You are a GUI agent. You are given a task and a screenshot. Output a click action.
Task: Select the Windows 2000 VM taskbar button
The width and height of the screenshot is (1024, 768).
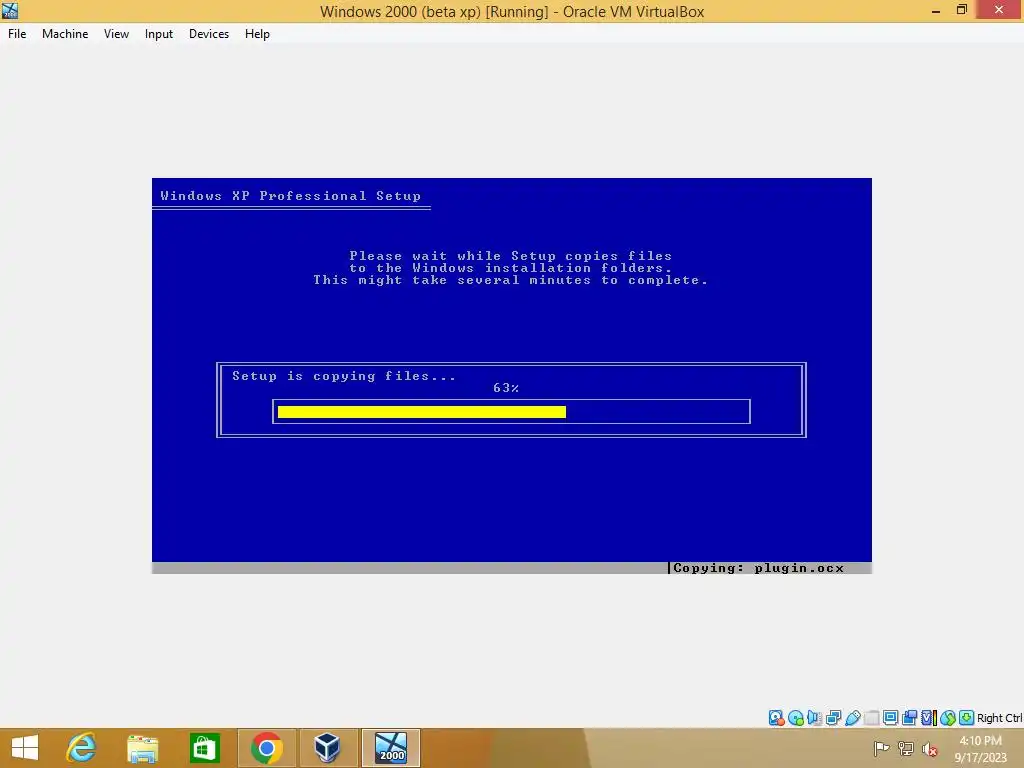click(391, 748)
